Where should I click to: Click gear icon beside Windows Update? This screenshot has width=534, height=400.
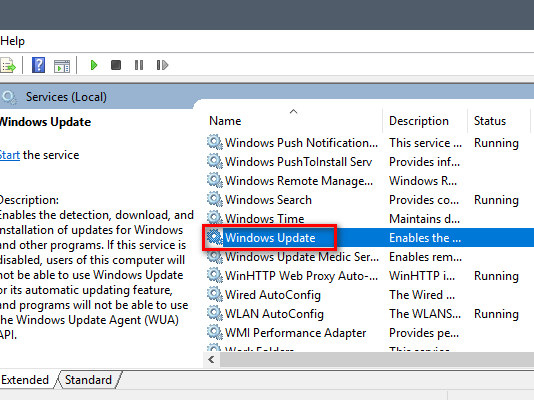click(215, 237)
